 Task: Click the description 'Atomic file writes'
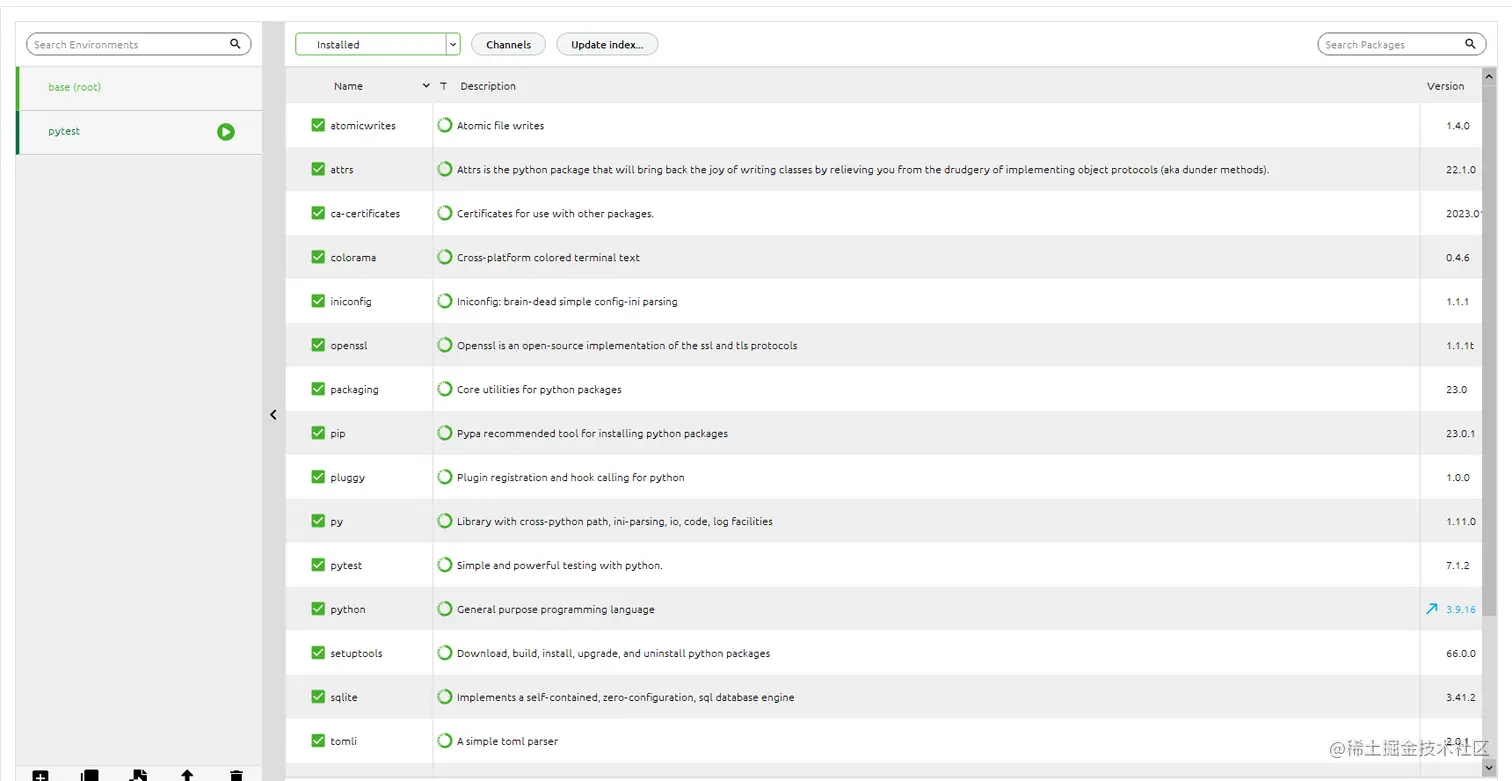coord(500,125)
